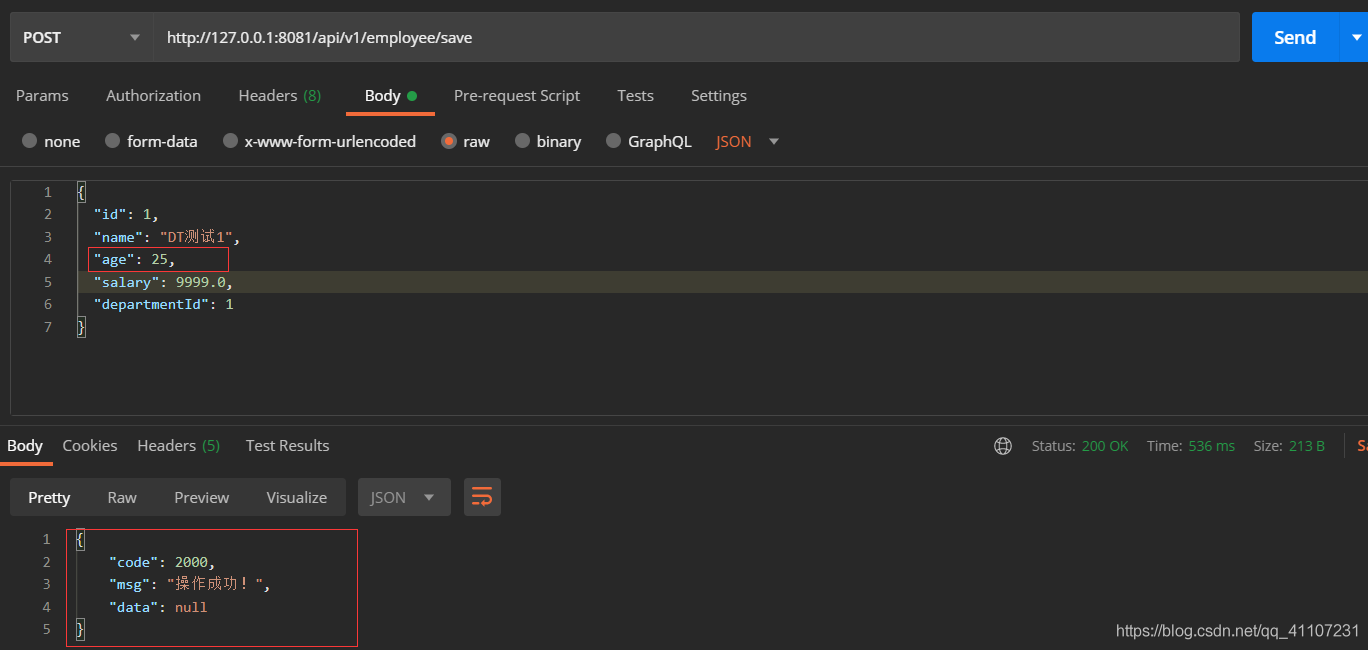View the Test Results tab
This screenshot has width=1368, height=650.
pos(287,446)
